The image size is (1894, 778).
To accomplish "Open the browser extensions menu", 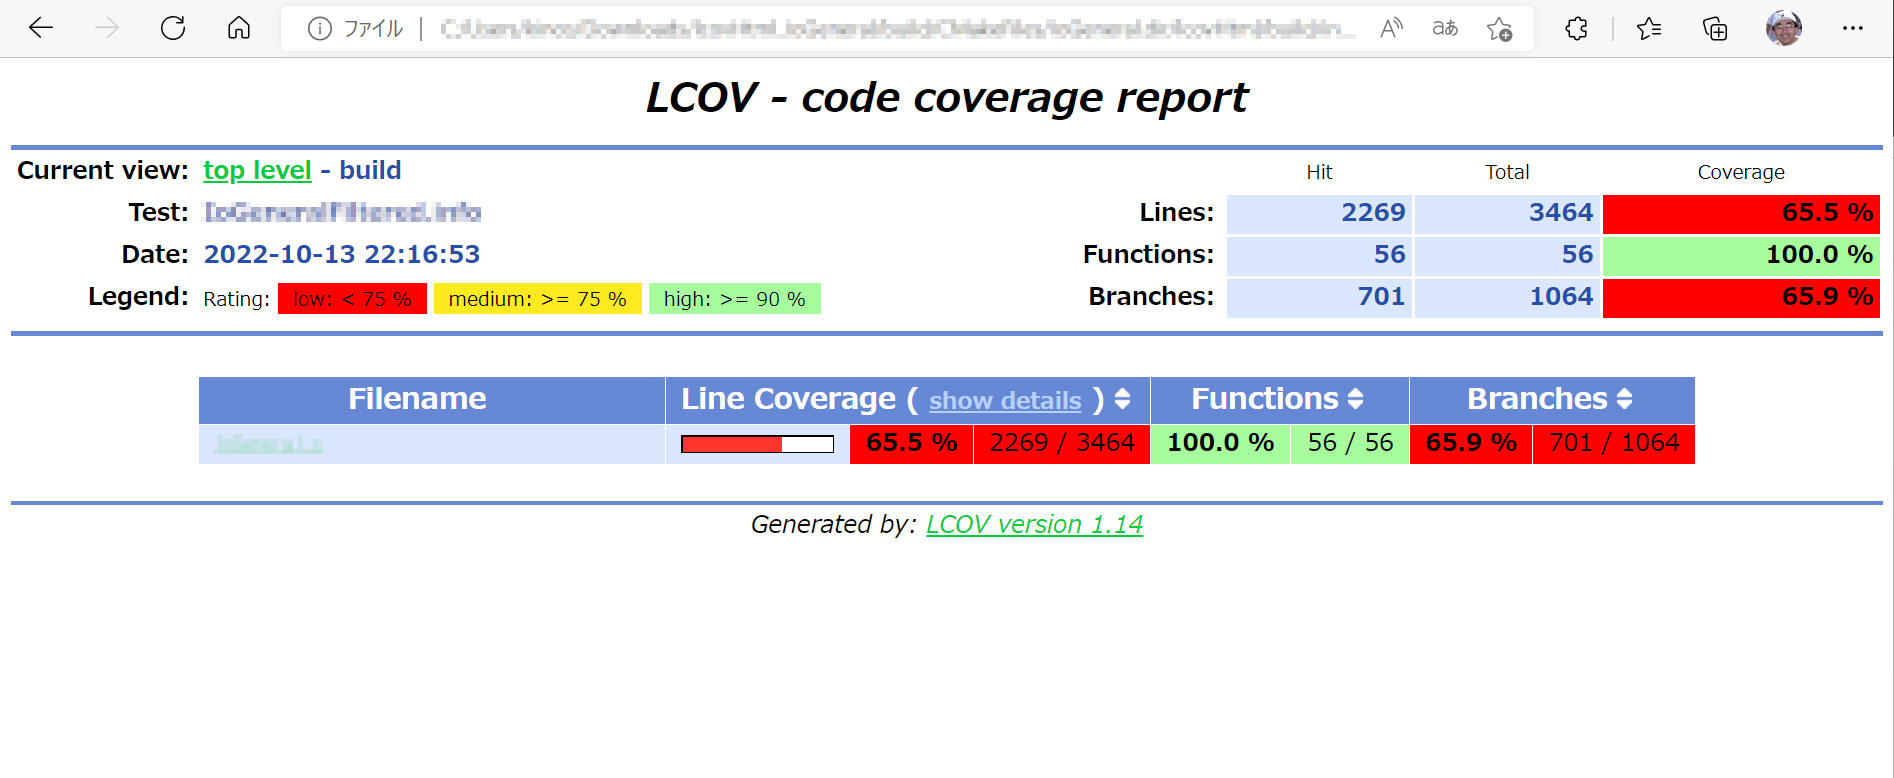I will (1576, 29).
